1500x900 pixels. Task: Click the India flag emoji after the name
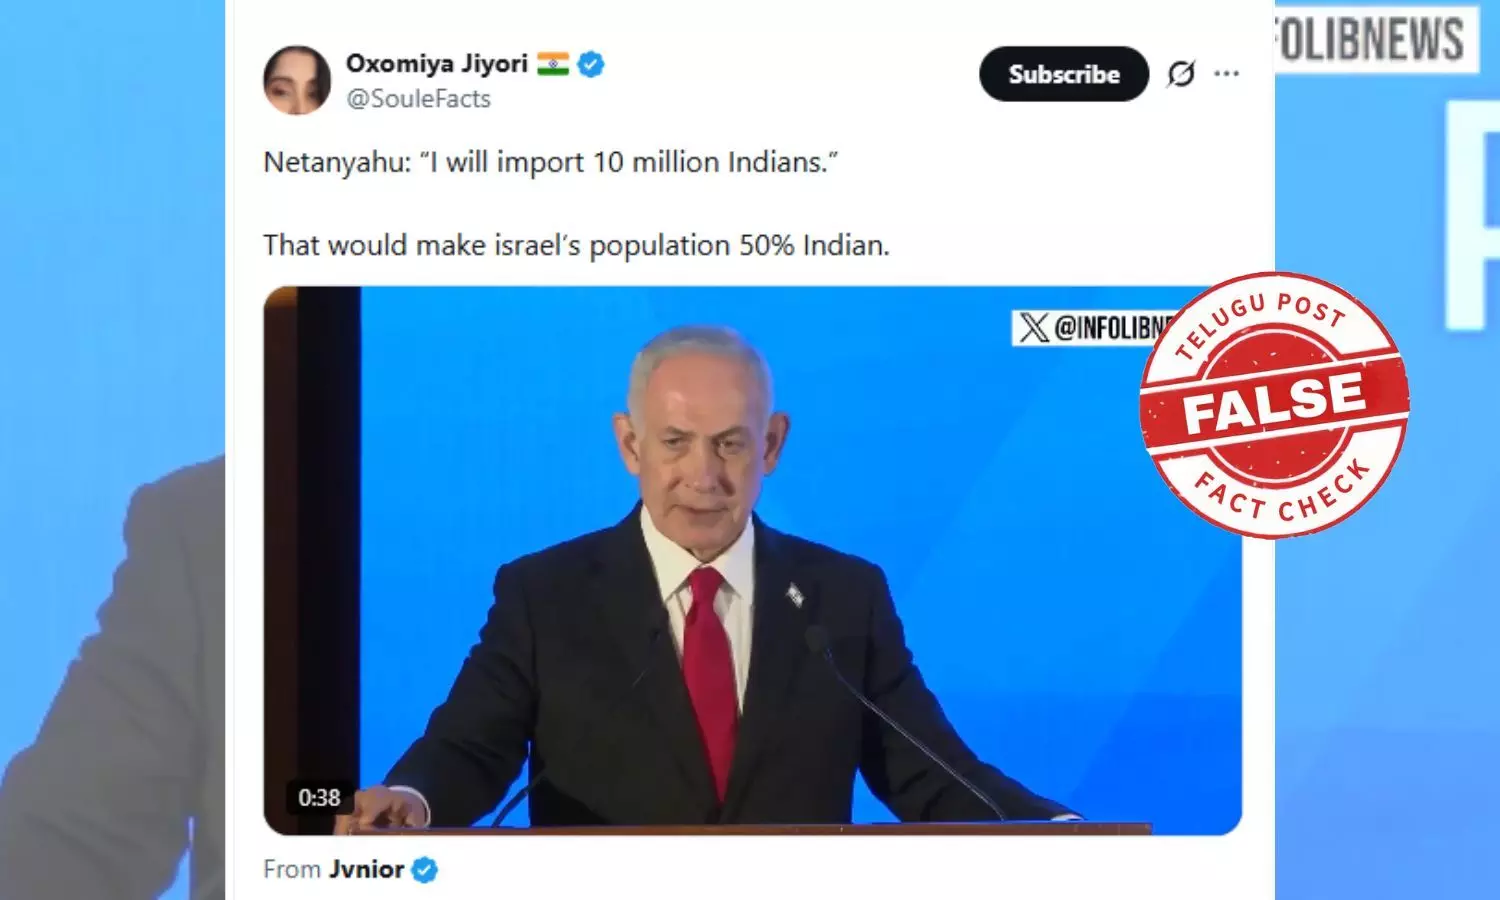coord(553,64)
